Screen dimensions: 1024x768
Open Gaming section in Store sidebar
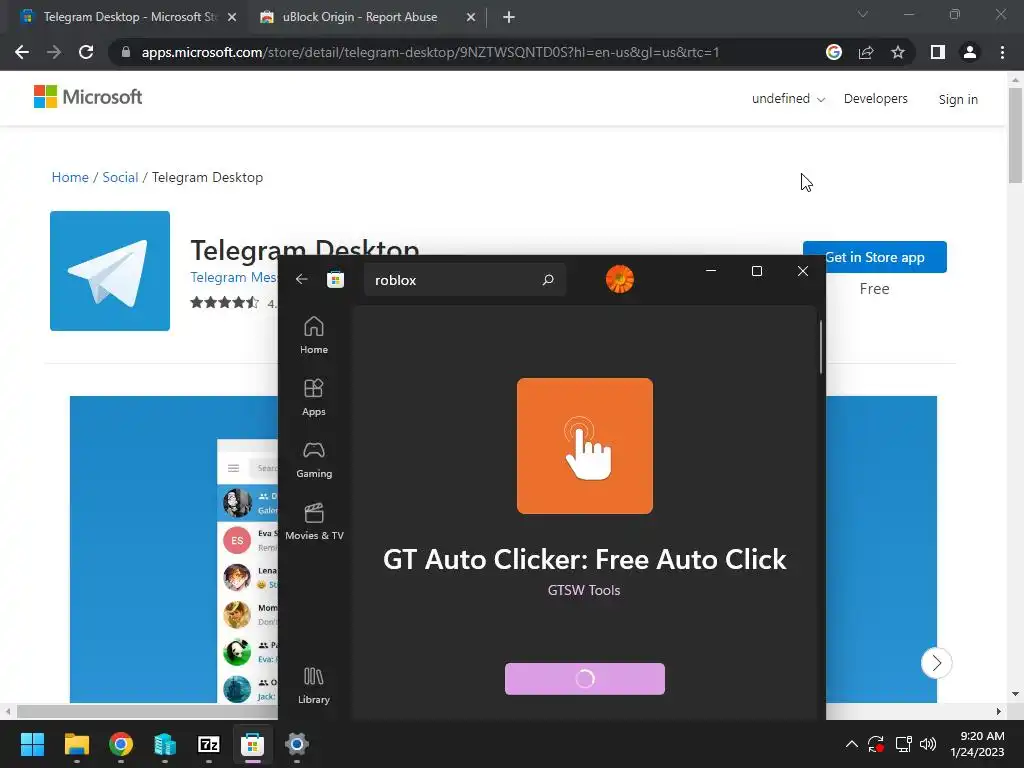(313, 459)
